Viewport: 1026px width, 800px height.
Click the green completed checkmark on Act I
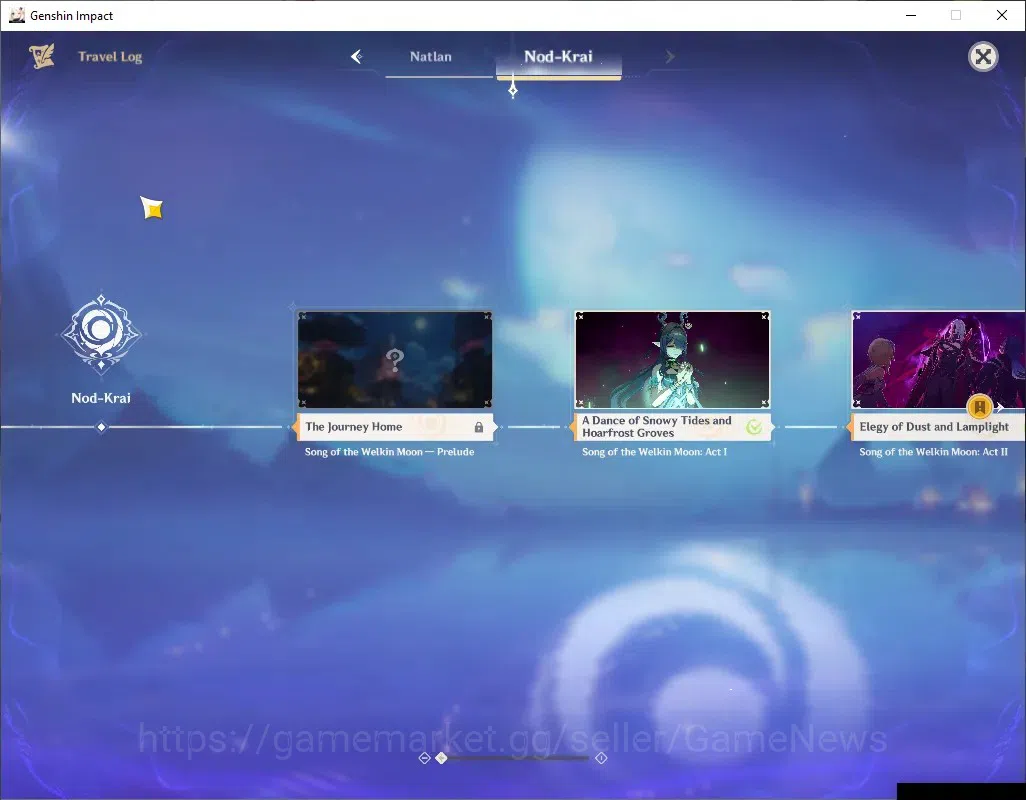pos(754,427)
